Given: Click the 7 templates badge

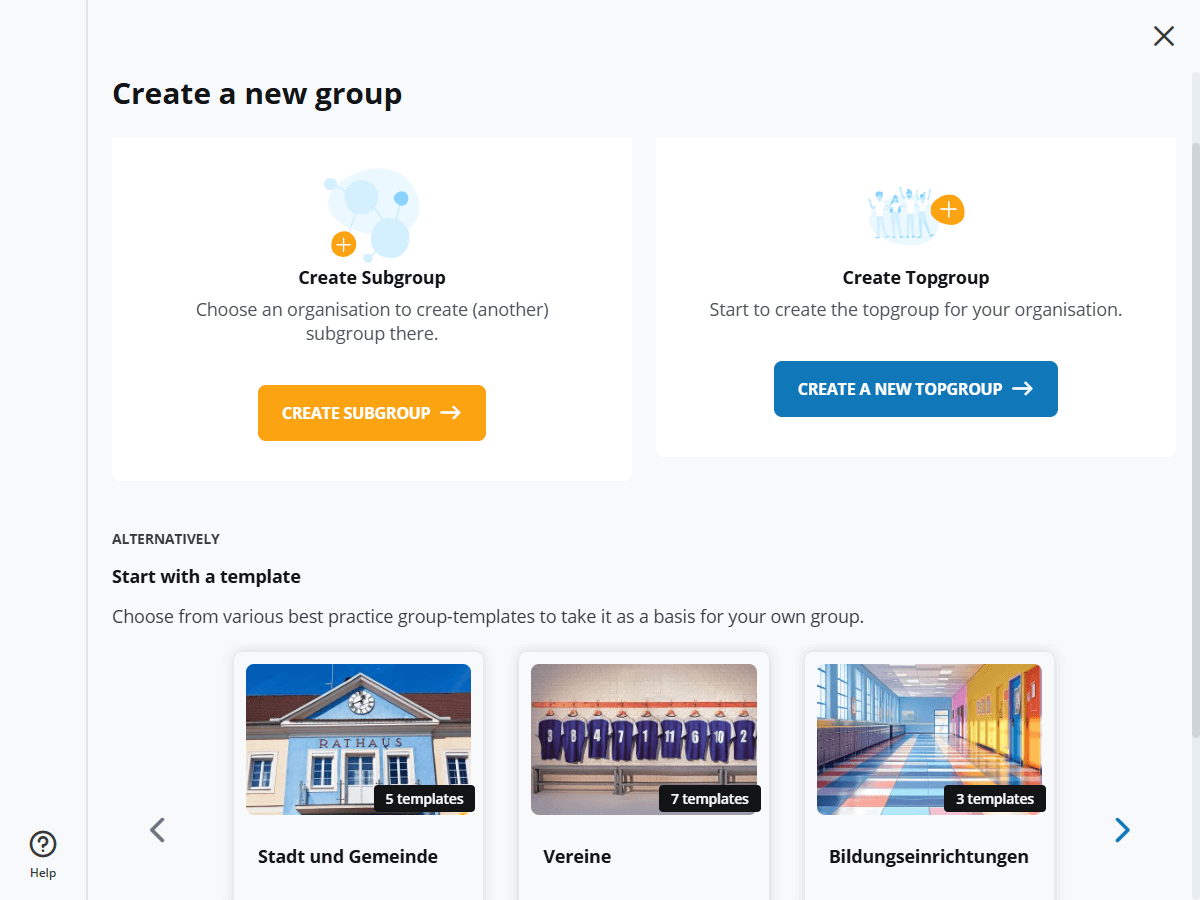Looking at the screenshot, I should 709,799.
